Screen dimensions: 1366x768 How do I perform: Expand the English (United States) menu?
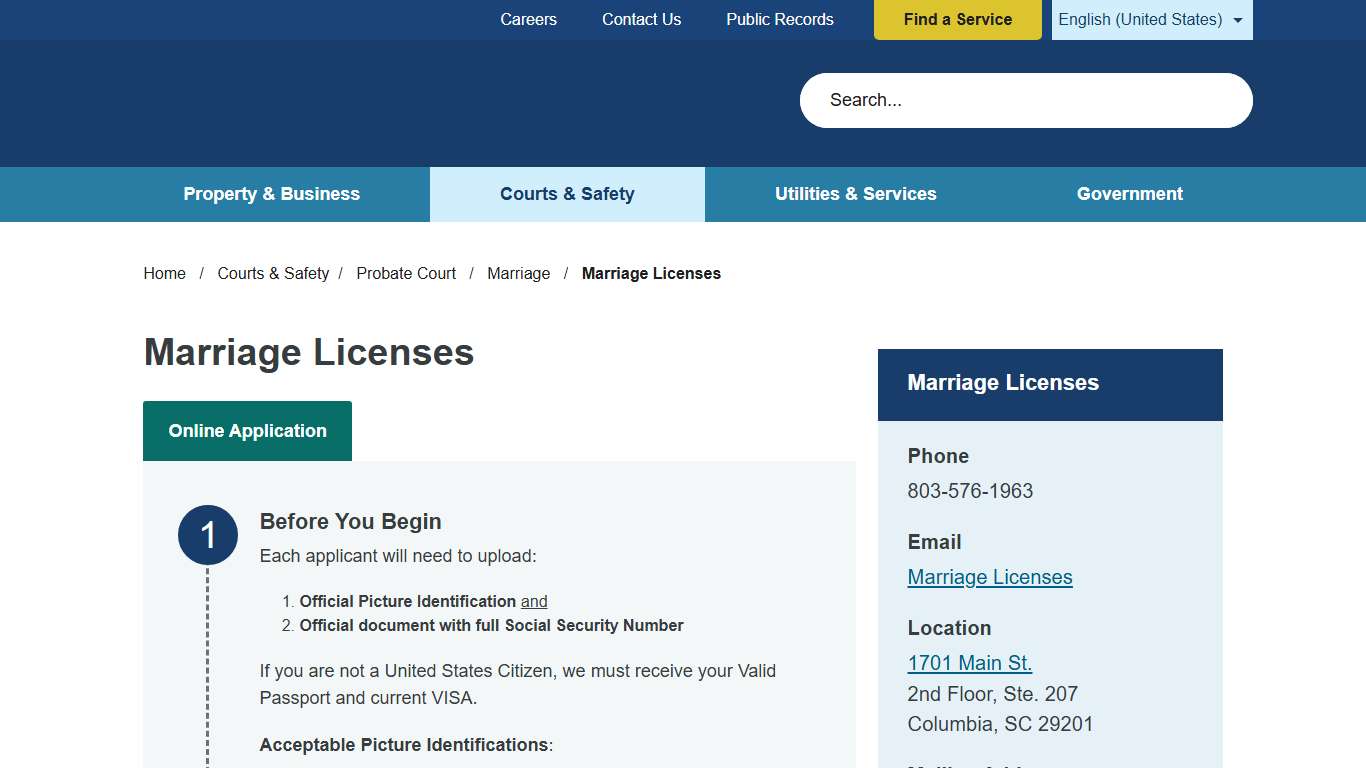coord(1151,19)
